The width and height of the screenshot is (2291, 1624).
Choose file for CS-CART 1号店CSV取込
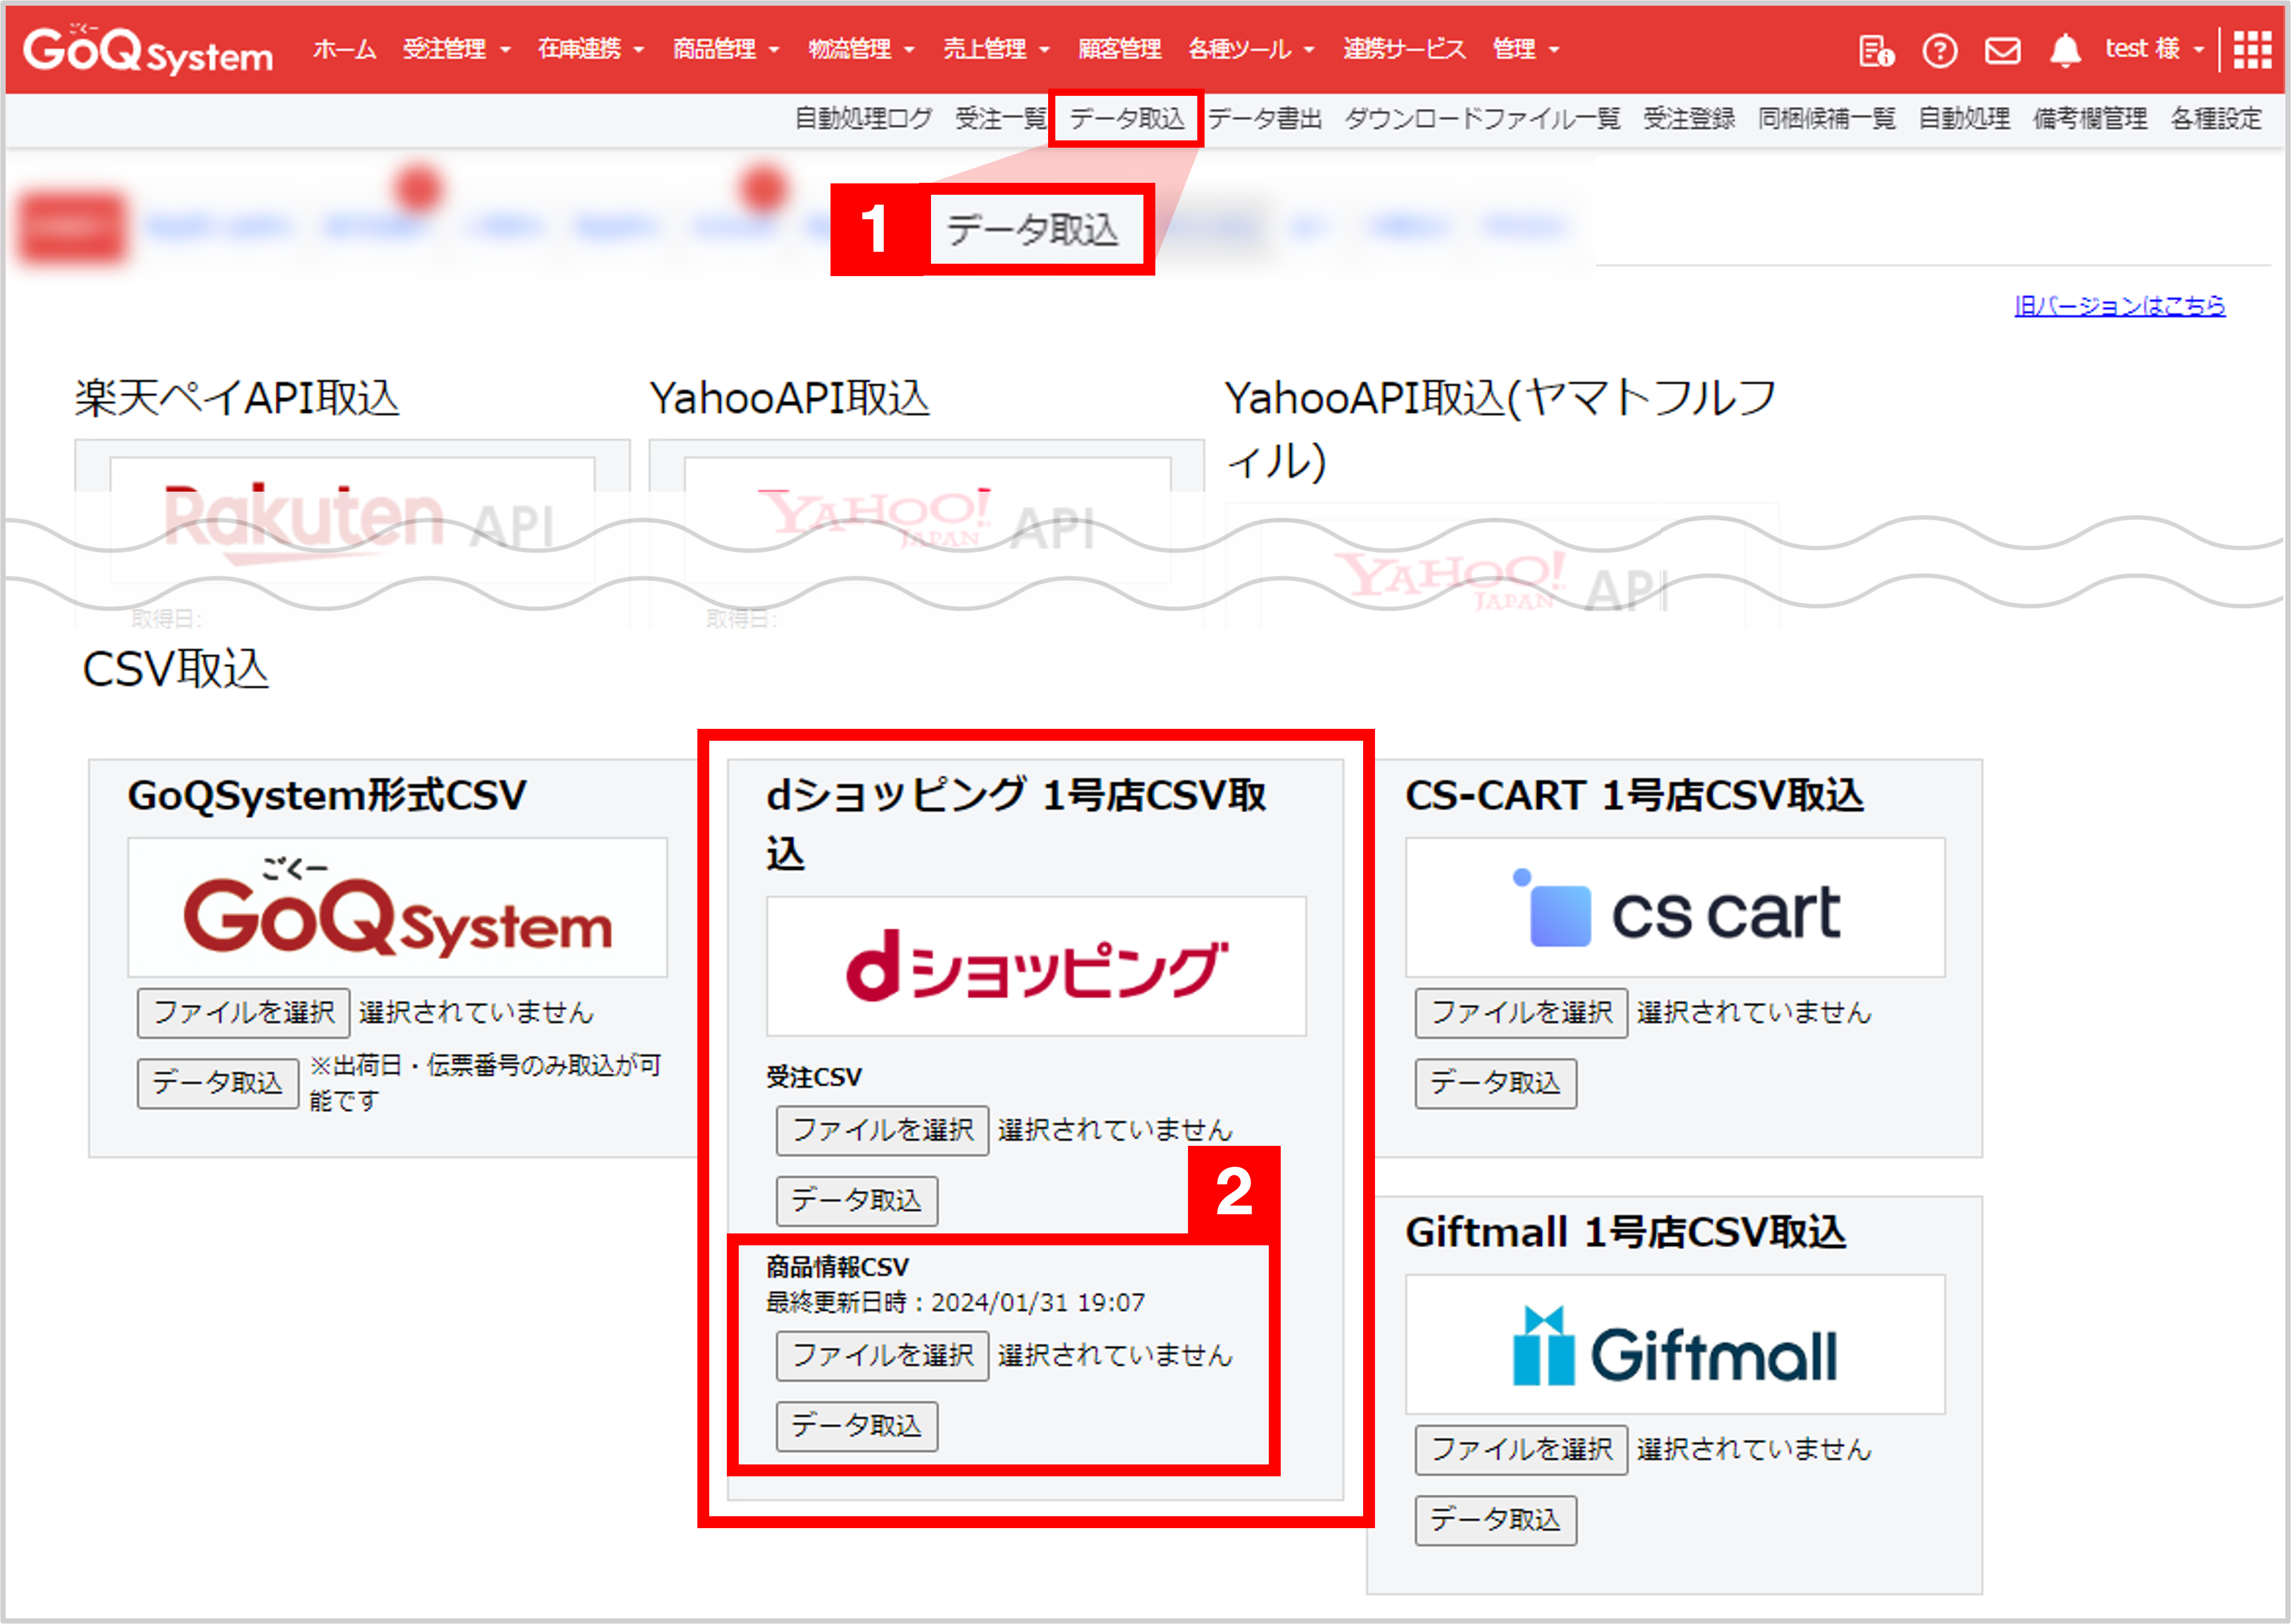(1521, 1013)
